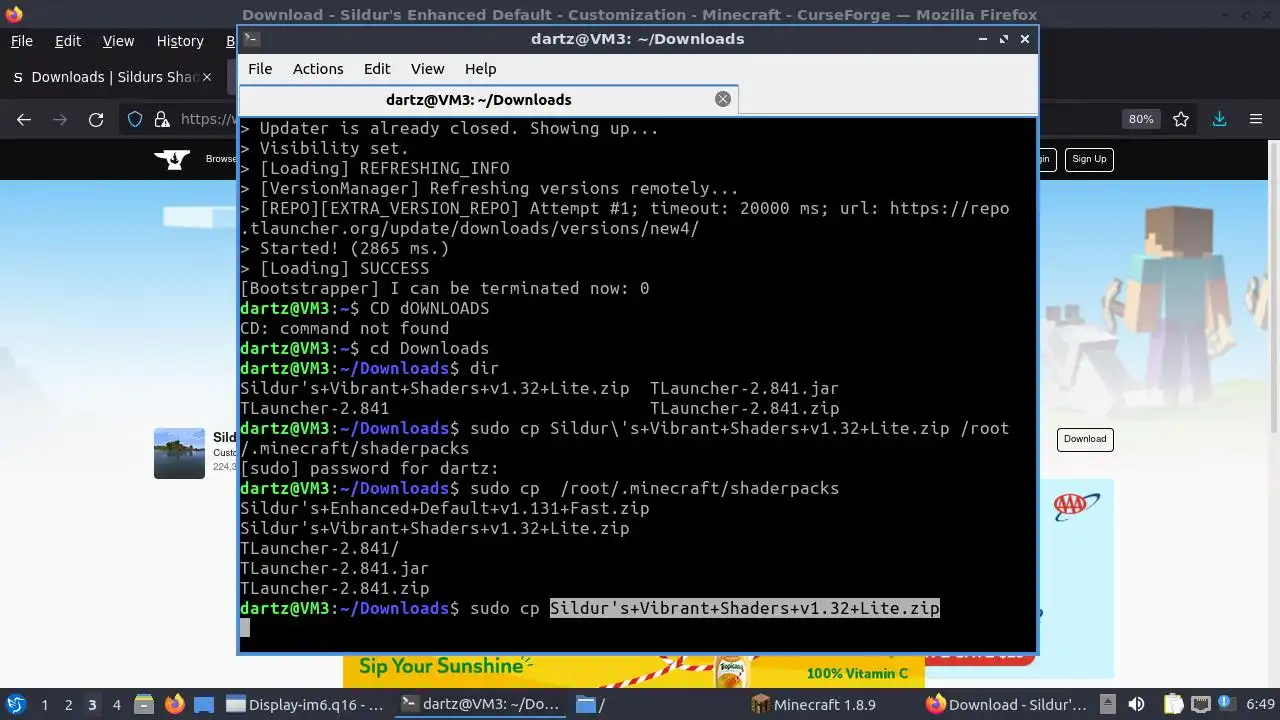Image resolution: width=1280 pixels, height=720 pixels.
Task: Open the terminal View menu
Action: [x=427, y=69]
